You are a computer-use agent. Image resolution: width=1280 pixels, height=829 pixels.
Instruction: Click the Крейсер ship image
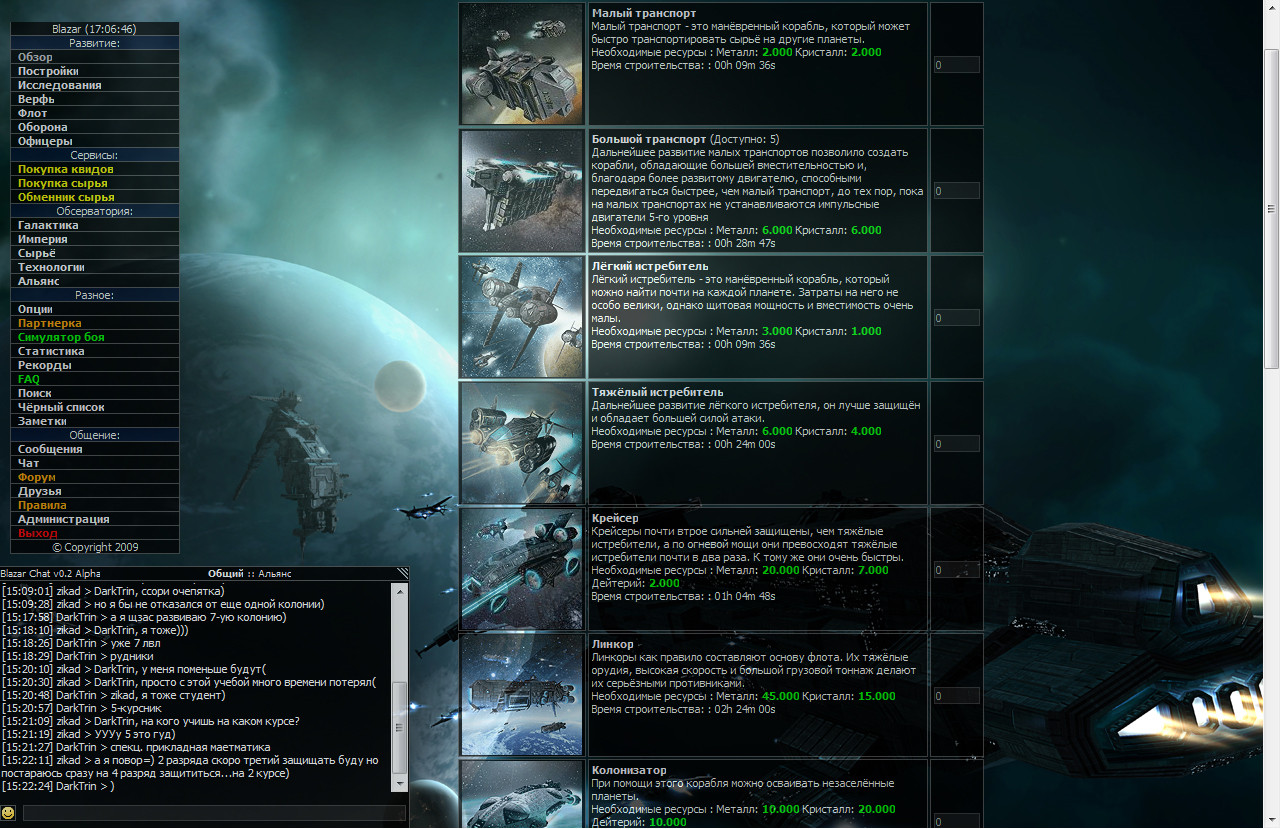click(522, 569)
